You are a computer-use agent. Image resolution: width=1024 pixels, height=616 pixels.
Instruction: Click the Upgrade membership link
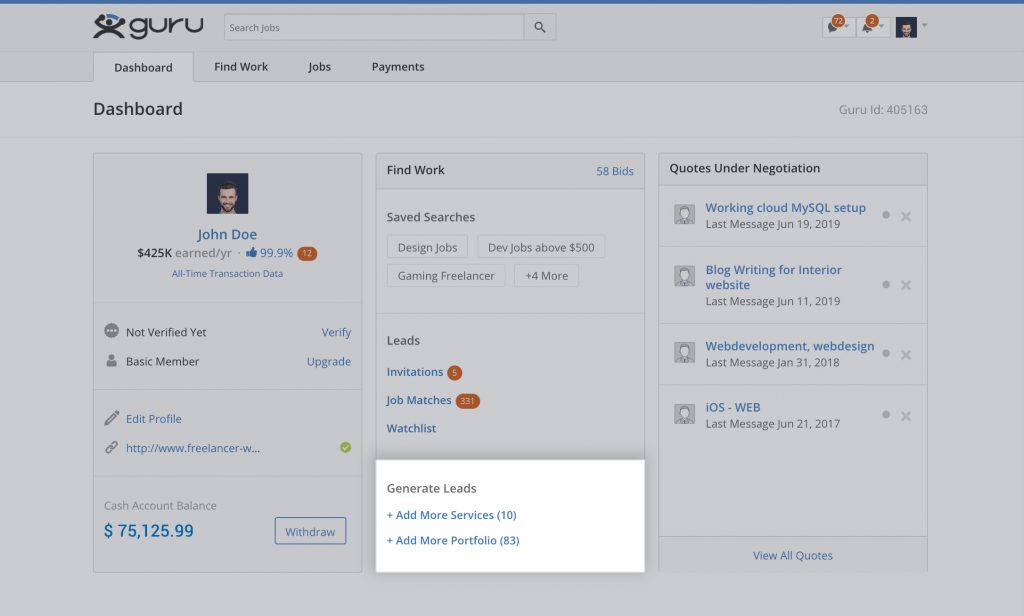coord(328,361)
